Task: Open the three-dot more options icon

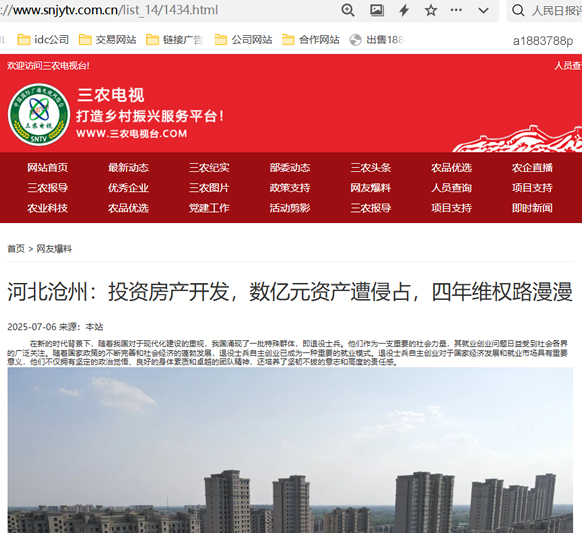Action: (x=456, y=10)
